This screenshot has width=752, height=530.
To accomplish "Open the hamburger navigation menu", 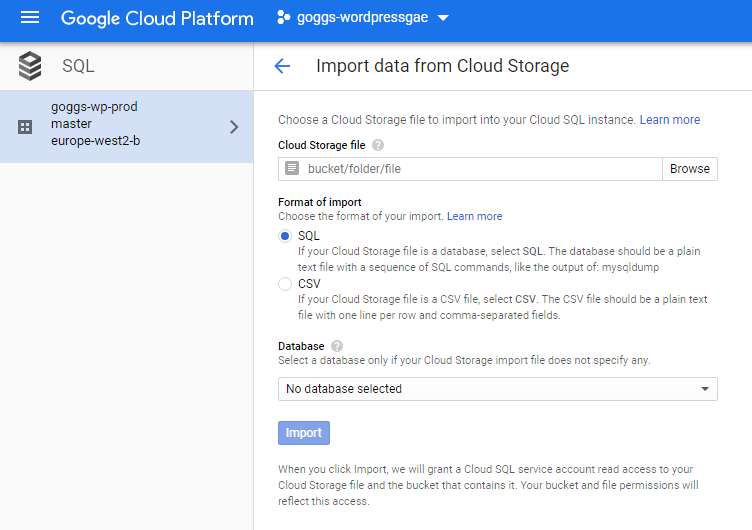I will (x=30, y=18).
